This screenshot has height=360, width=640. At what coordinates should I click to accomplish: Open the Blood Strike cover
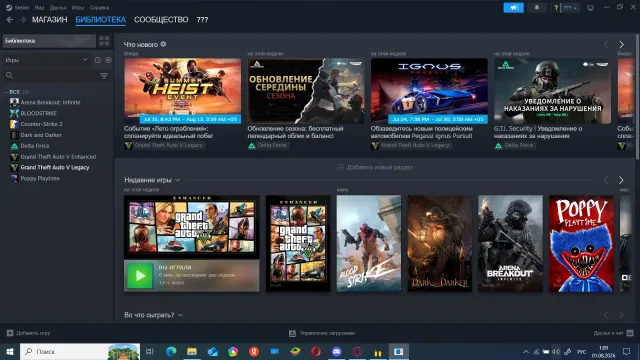click(x=369, y=244)
